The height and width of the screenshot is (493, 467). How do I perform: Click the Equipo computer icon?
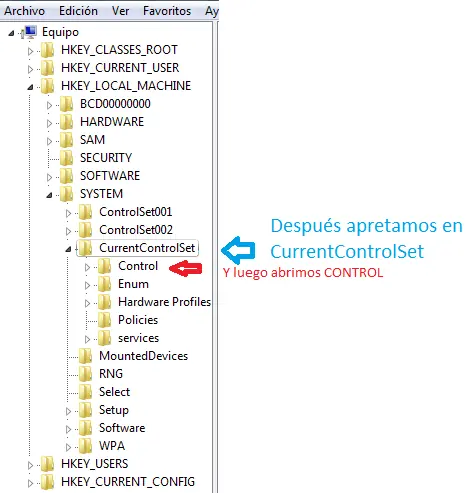click(29, 32)
